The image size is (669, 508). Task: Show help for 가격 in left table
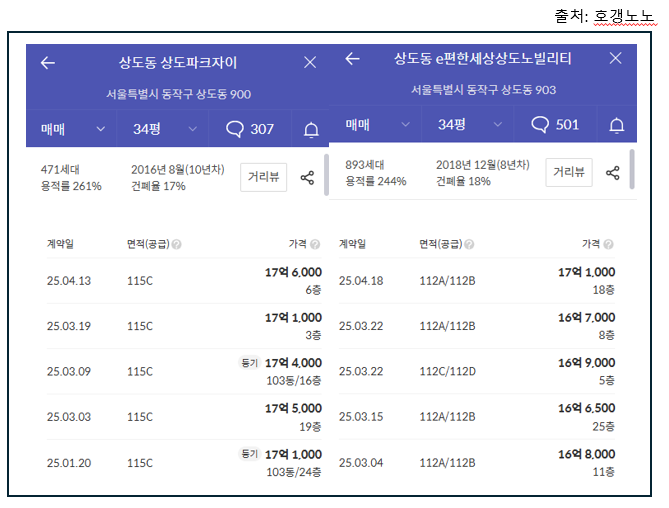[x=315, y=244]
